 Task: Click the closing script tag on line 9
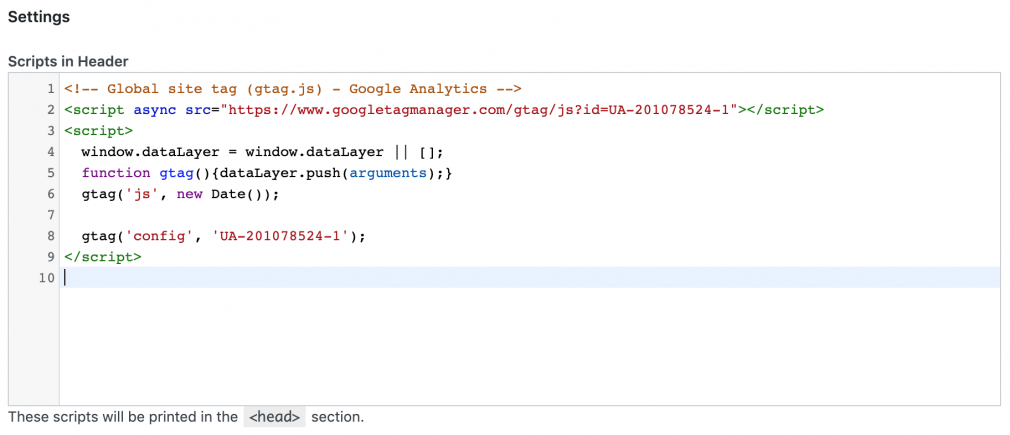(x=103, y=256)
